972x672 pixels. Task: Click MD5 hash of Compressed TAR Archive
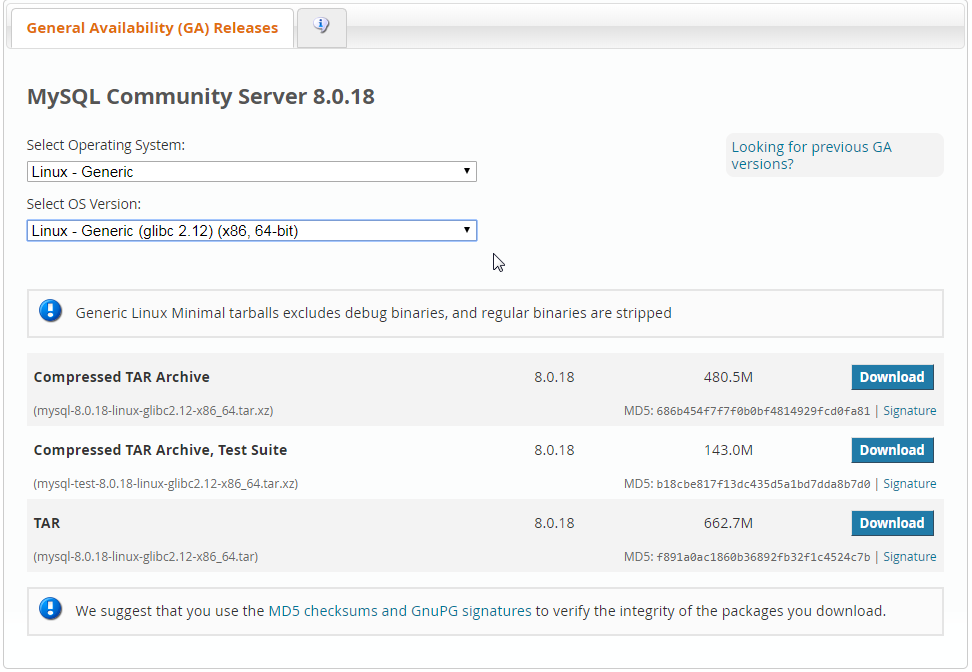763,411
